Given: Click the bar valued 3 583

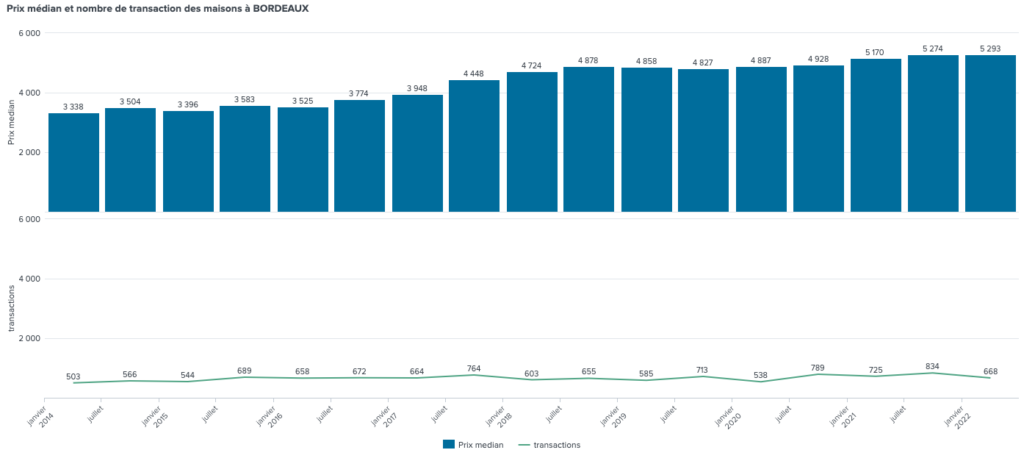Looking at the screenshot, I should [245, 159].
